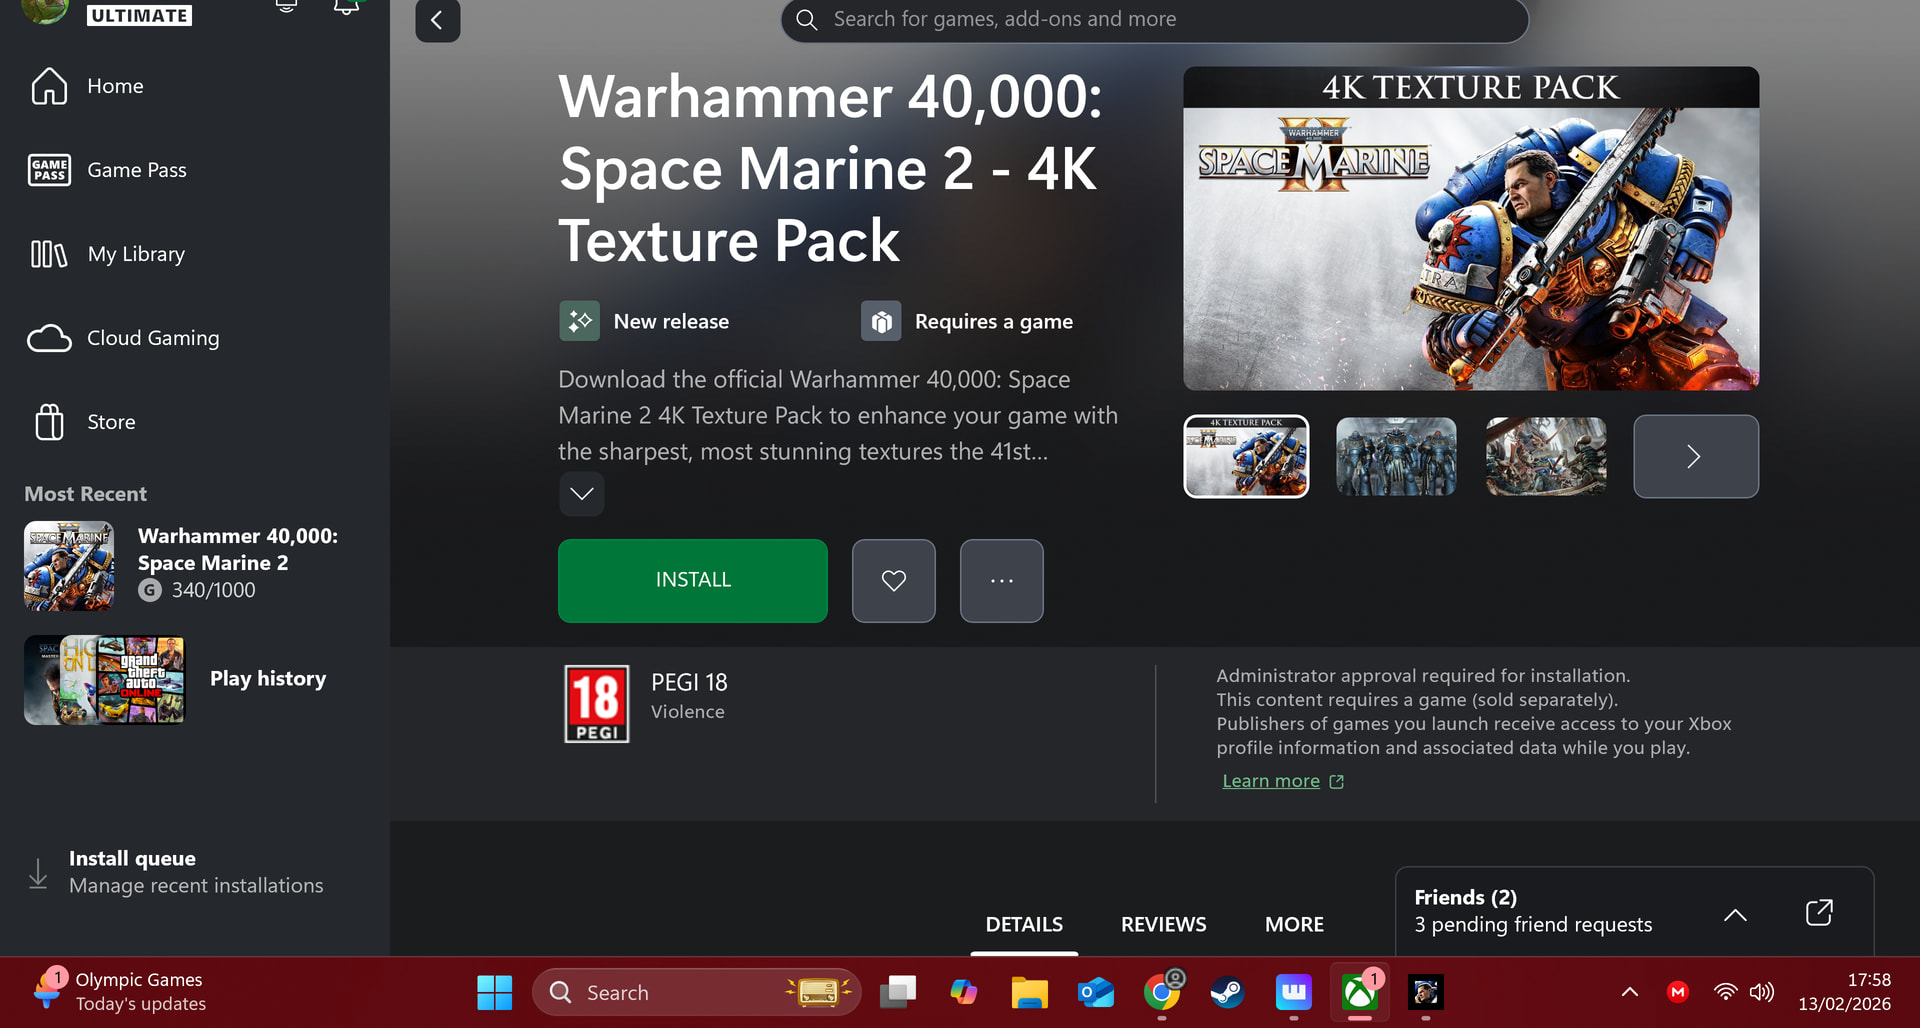
Task: Pop out the Friends panel
Action: click(x=1818, y=912)
